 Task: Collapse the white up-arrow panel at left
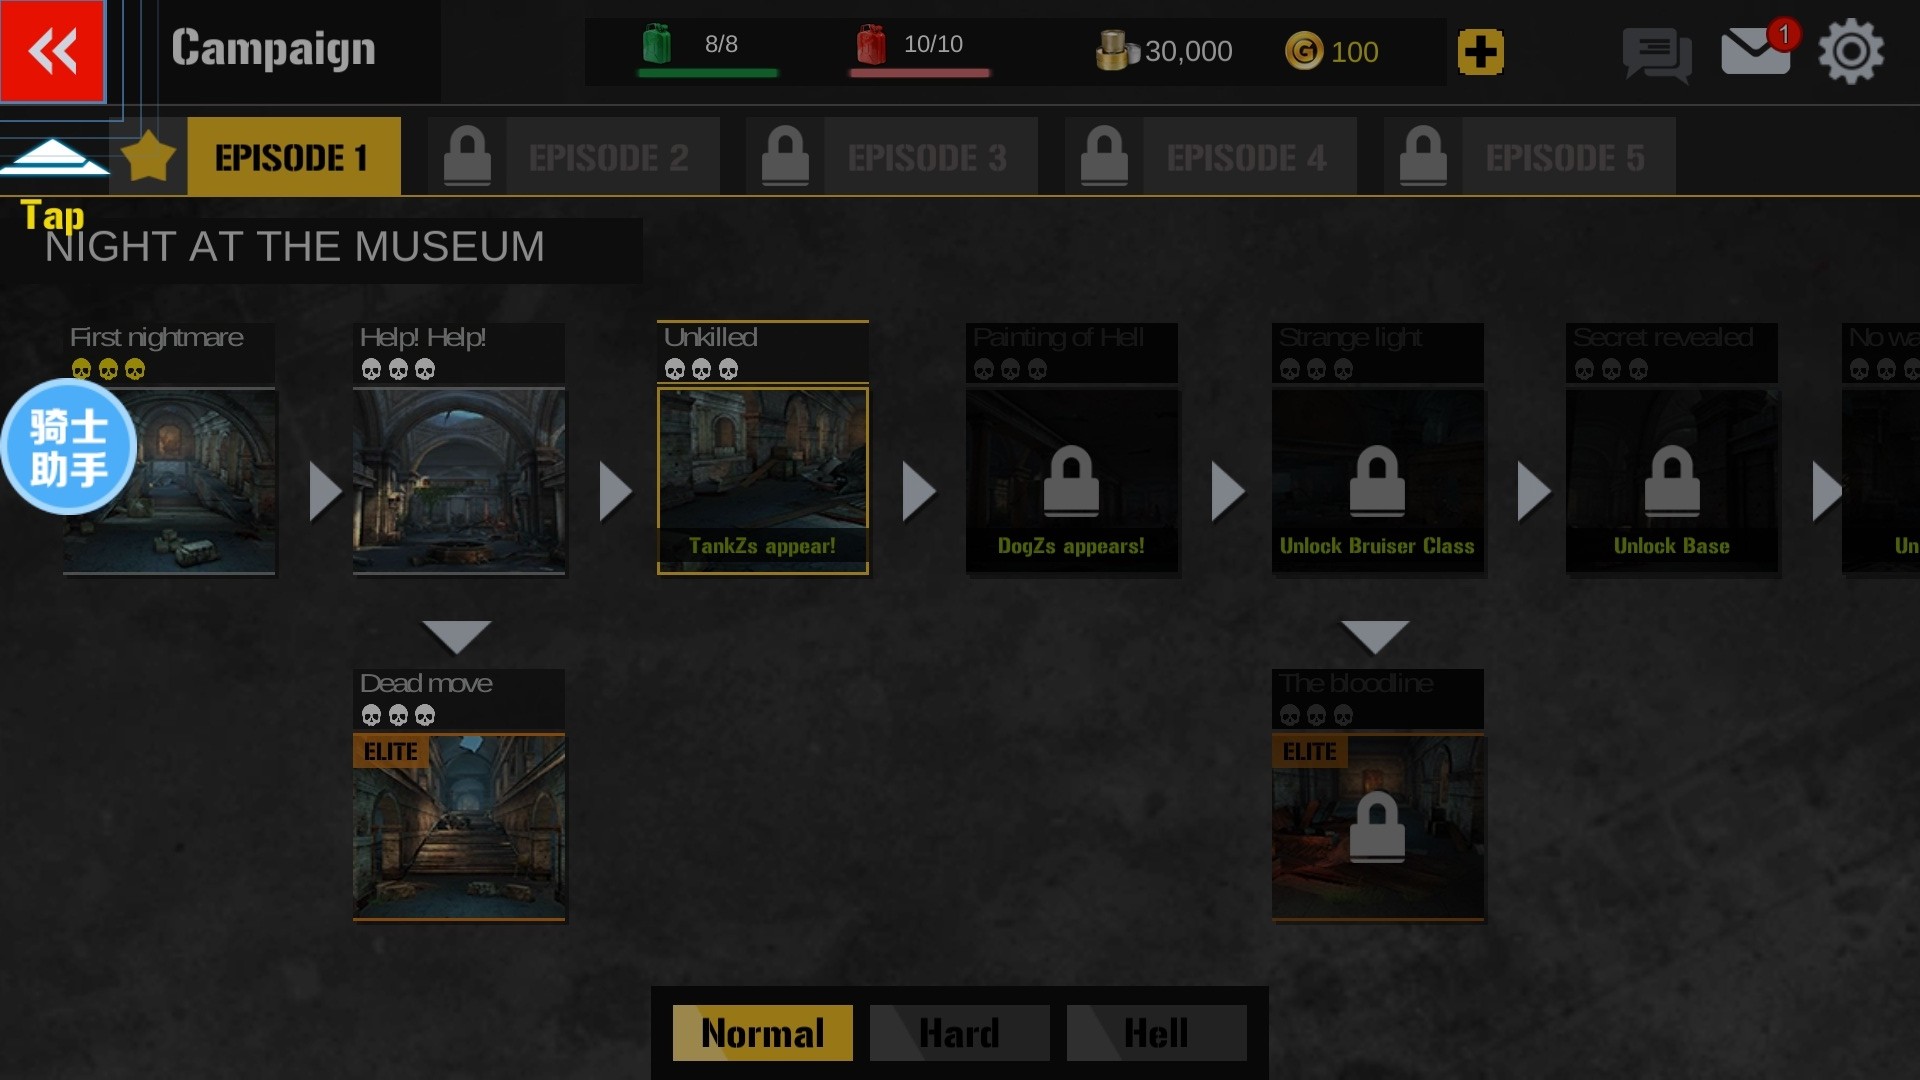(54, 157)
